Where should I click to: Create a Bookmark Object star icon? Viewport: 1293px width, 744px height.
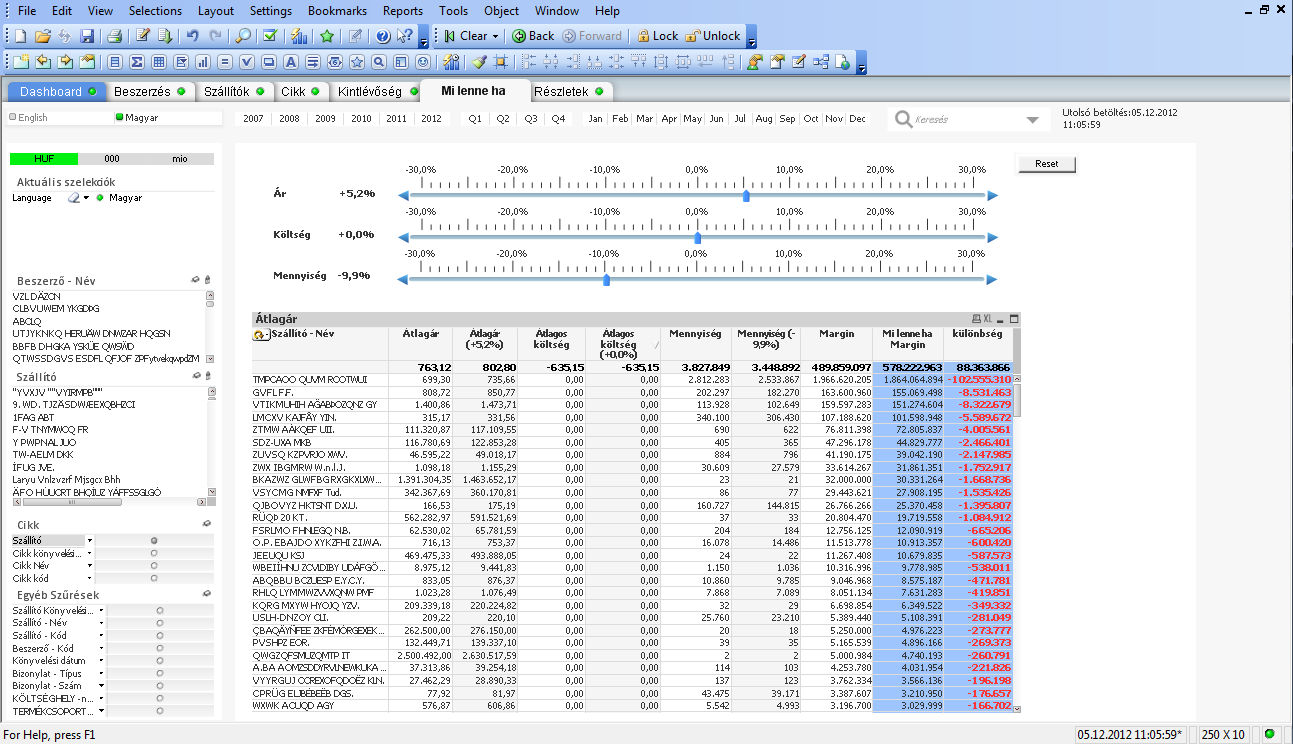357,62
